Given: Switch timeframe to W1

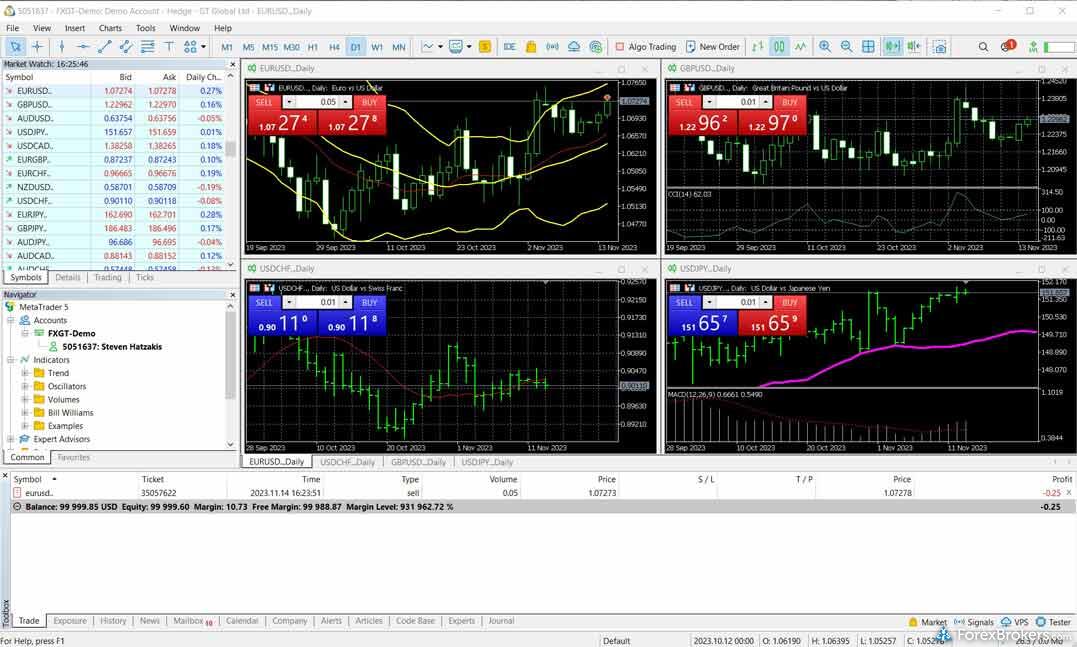Looking at the screenshot, I should point(377,47).
